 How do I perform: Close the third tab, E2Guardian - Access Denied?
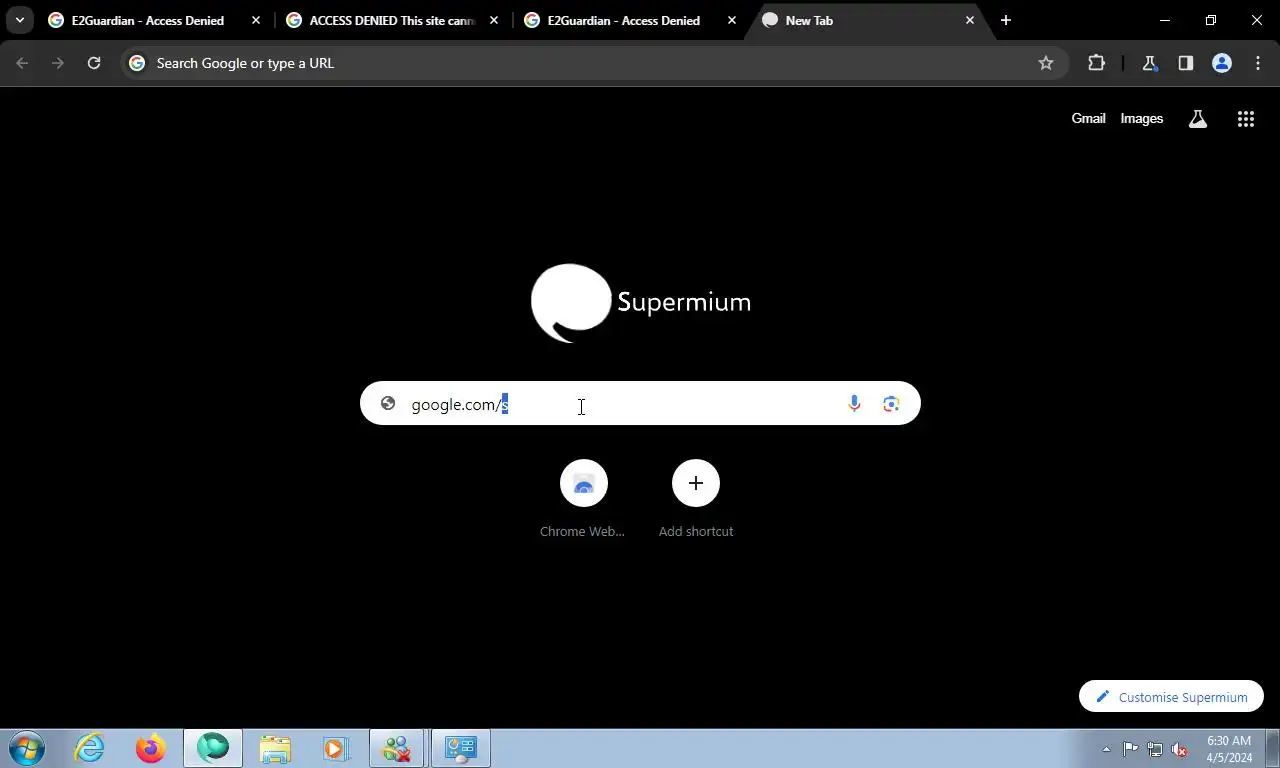click(x=732, y=20)
